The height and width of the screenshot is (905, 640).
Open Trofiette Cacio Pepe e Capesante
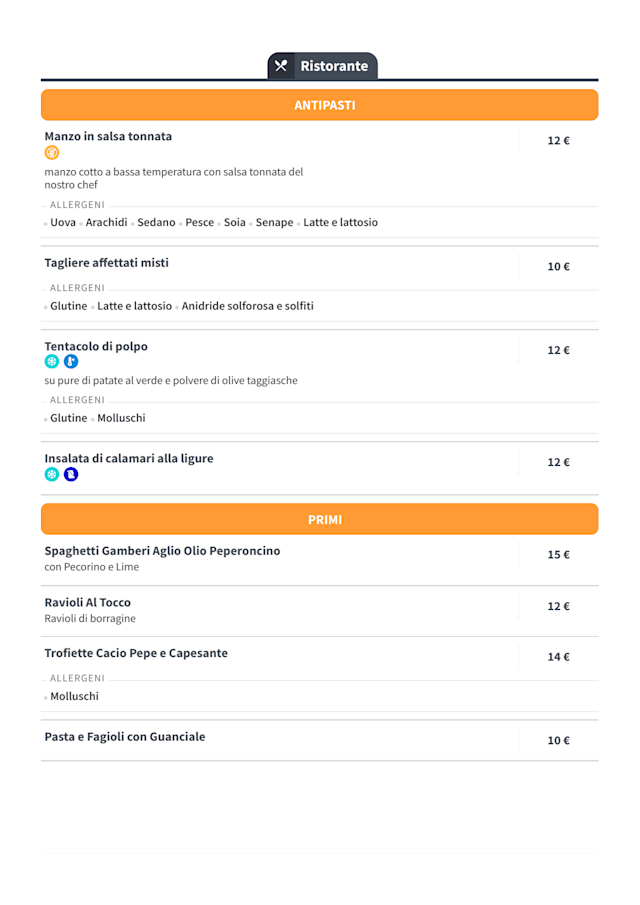[136, 653]
